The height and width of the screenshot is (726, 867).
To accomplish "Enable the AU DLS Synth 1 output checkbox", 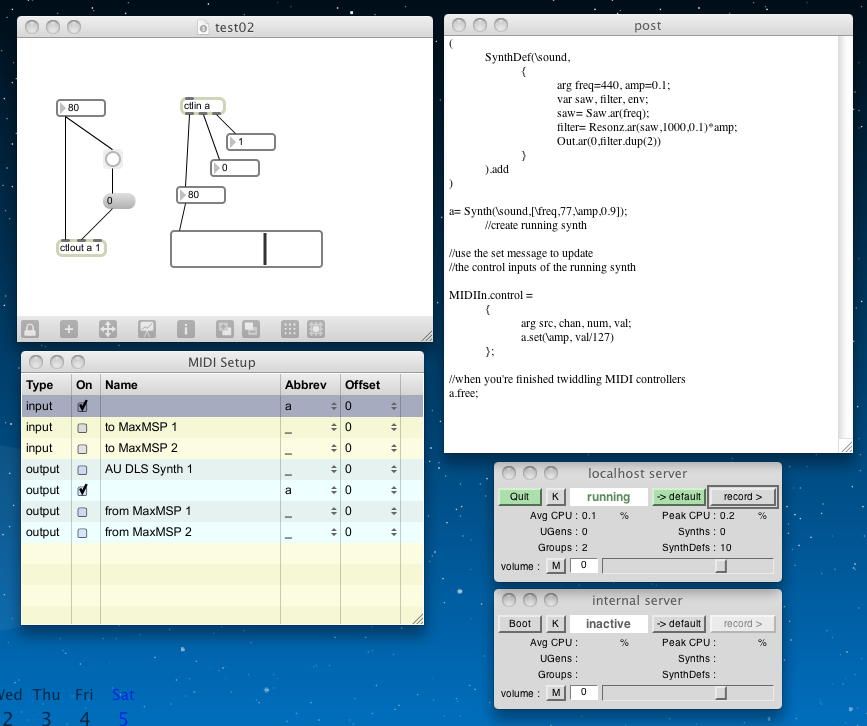I will 83,469.
